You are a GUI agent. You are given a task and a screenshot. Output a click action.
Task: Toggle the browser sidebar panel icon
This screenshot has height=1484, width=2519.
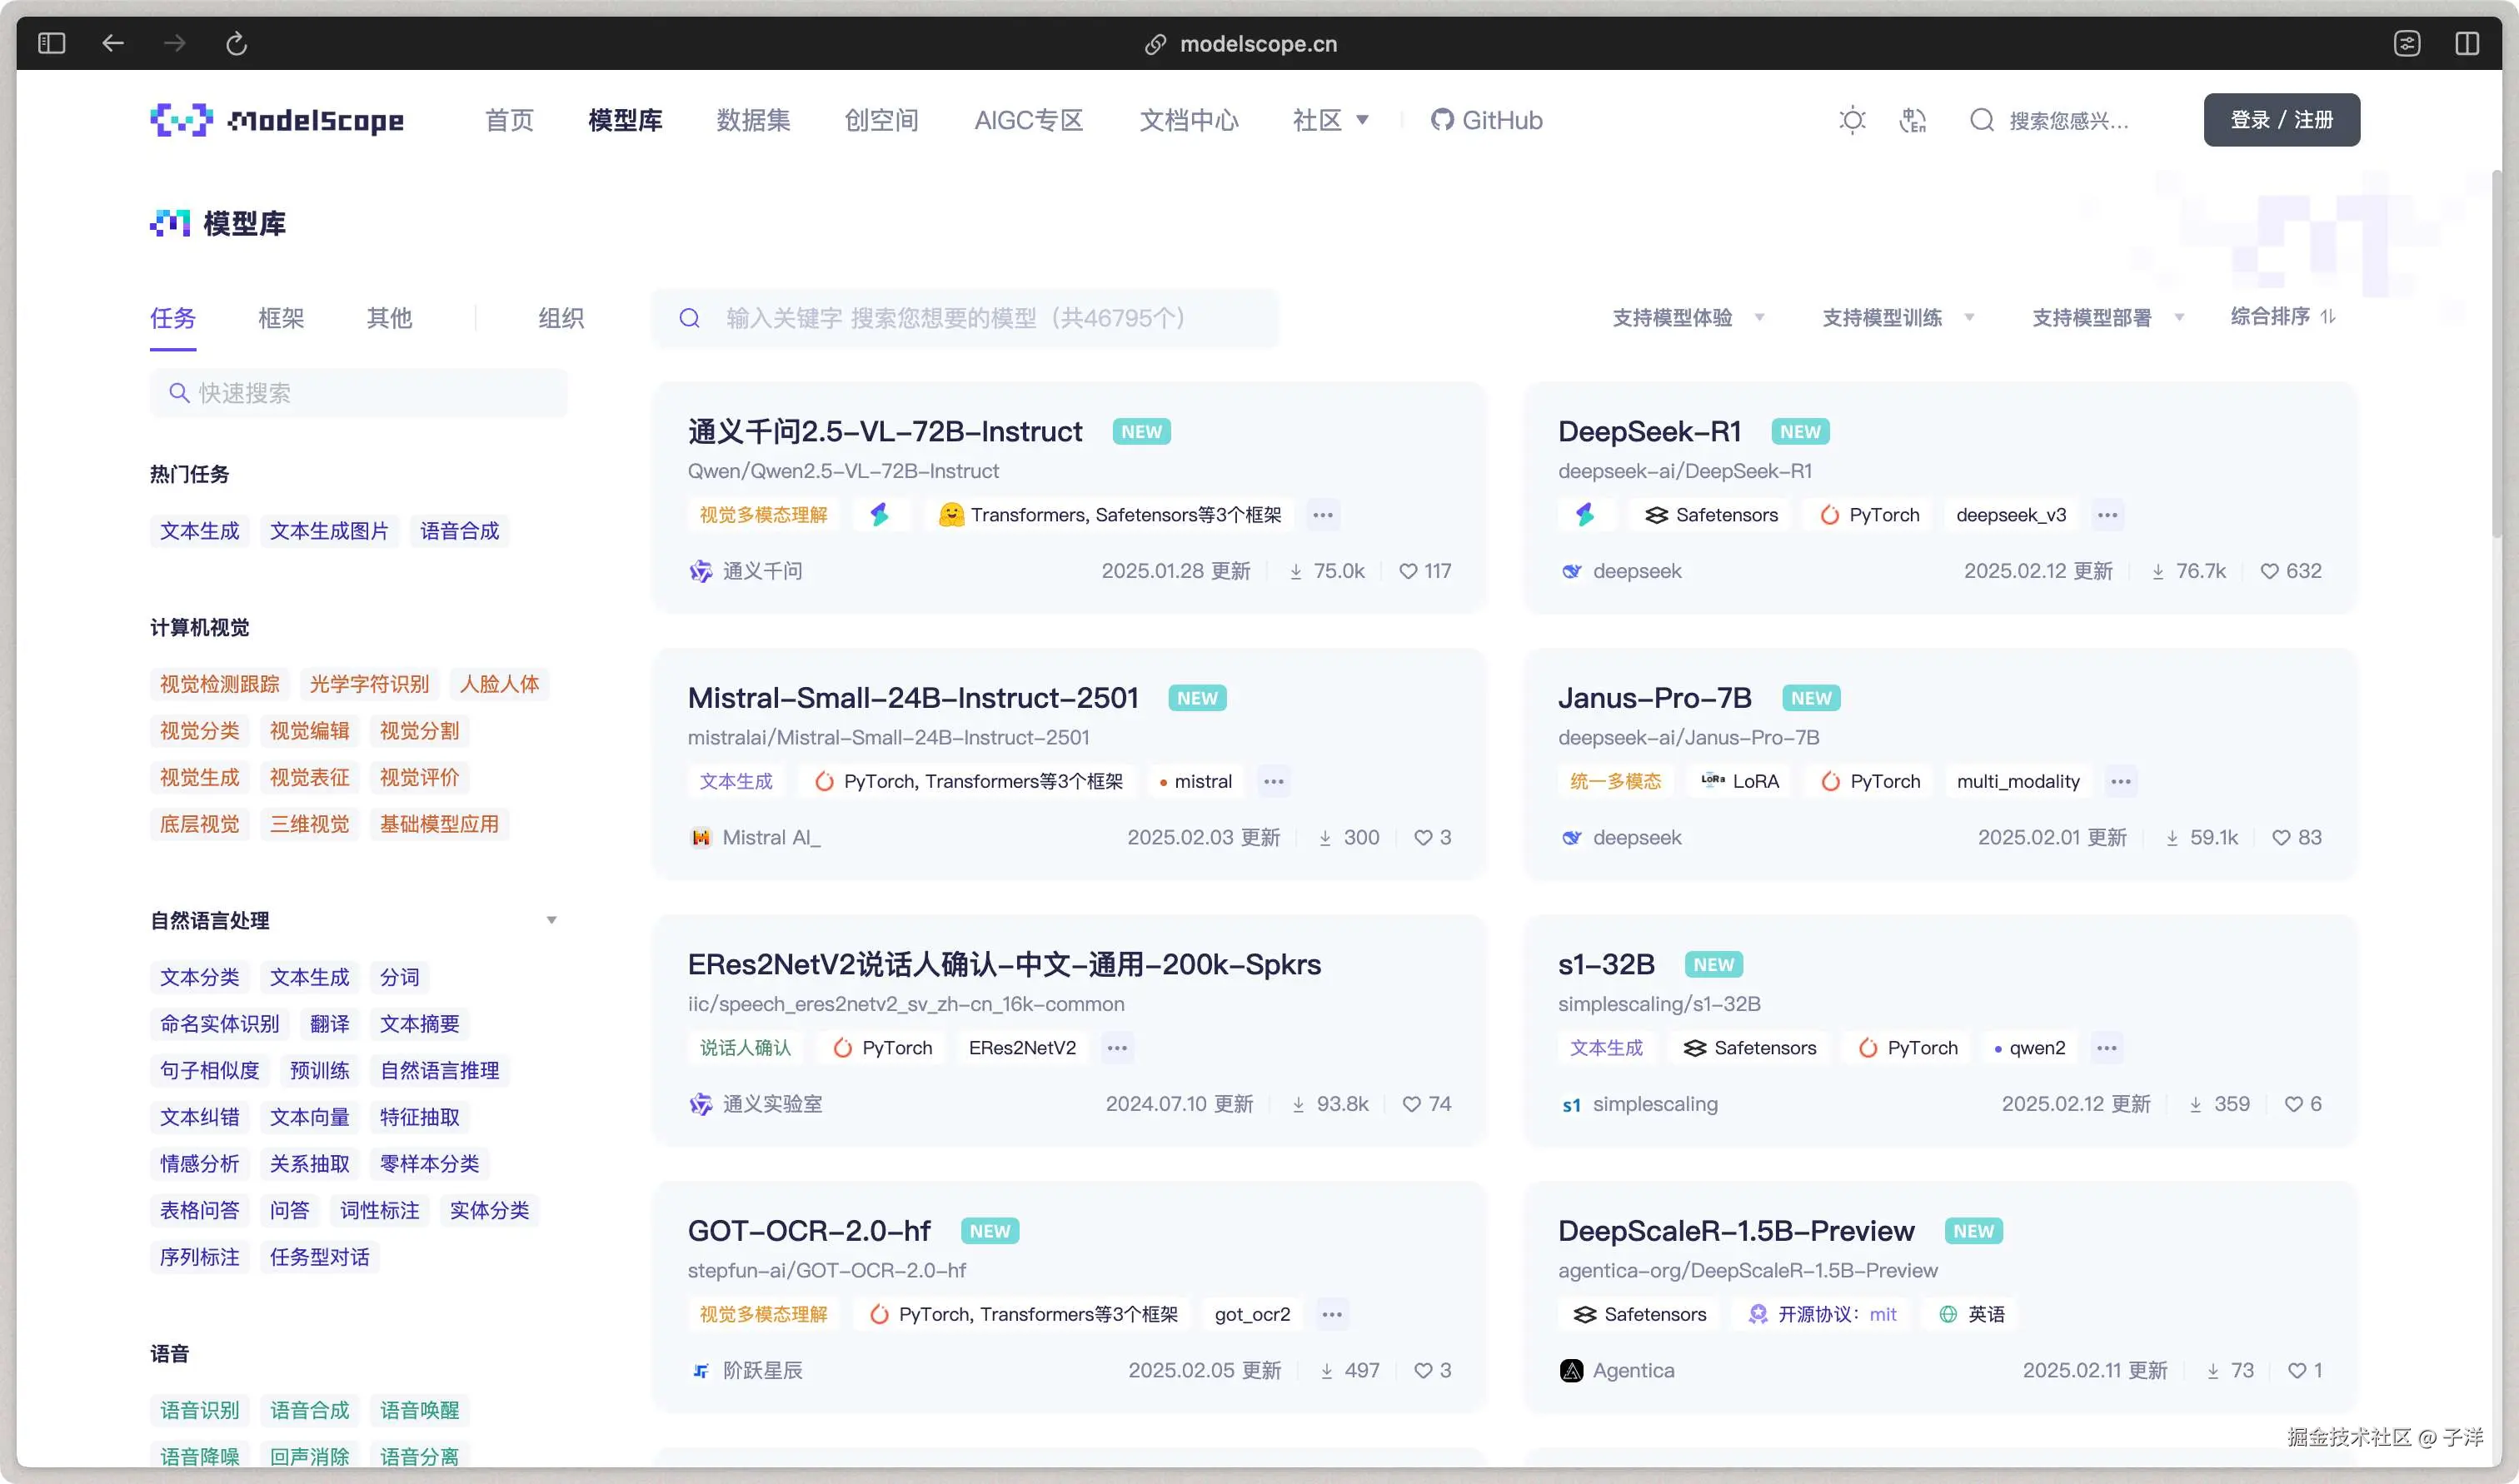click(51, 44)
